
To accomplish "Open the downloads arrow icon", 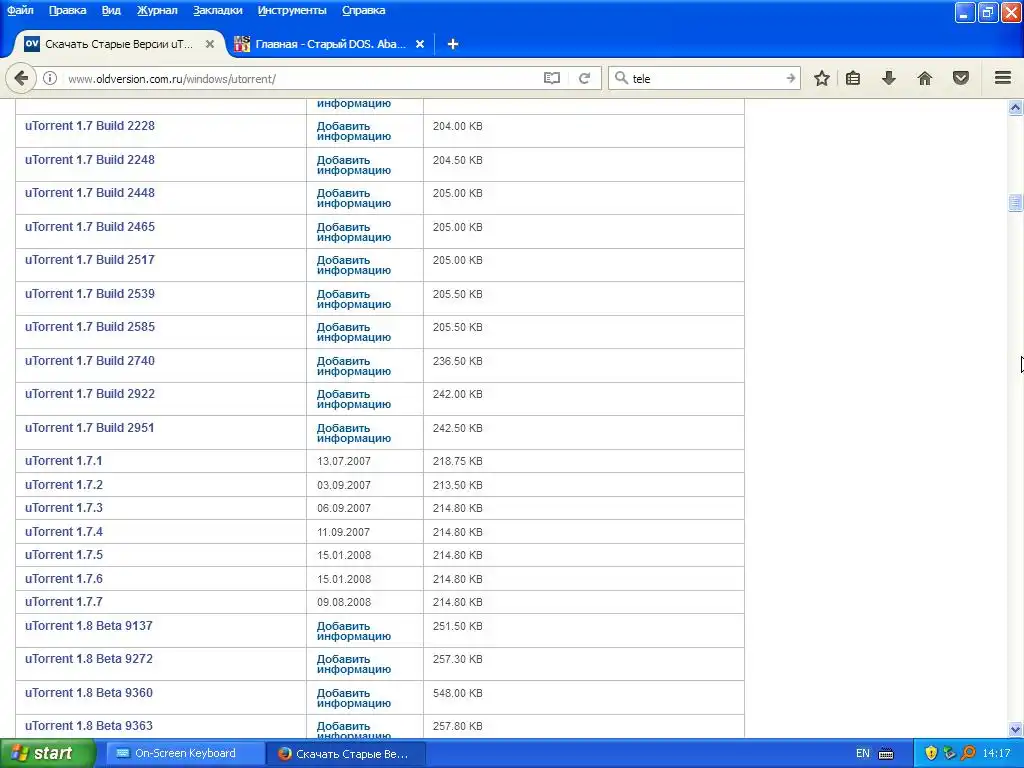I will (888, 78).
